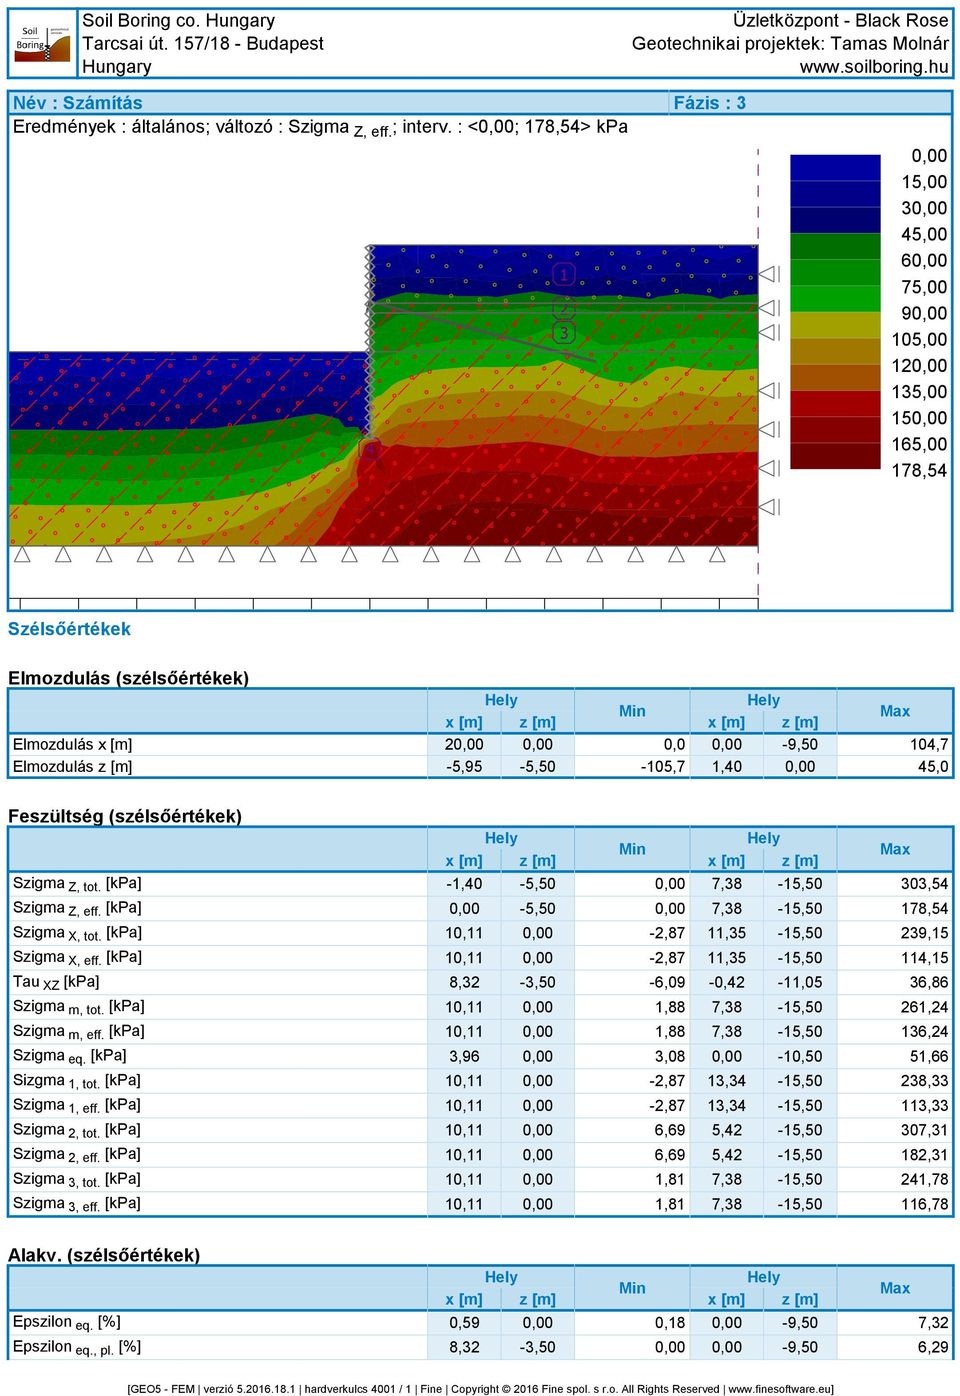Click Szigma 1, eff. max value 113,33

(924, 1106)
